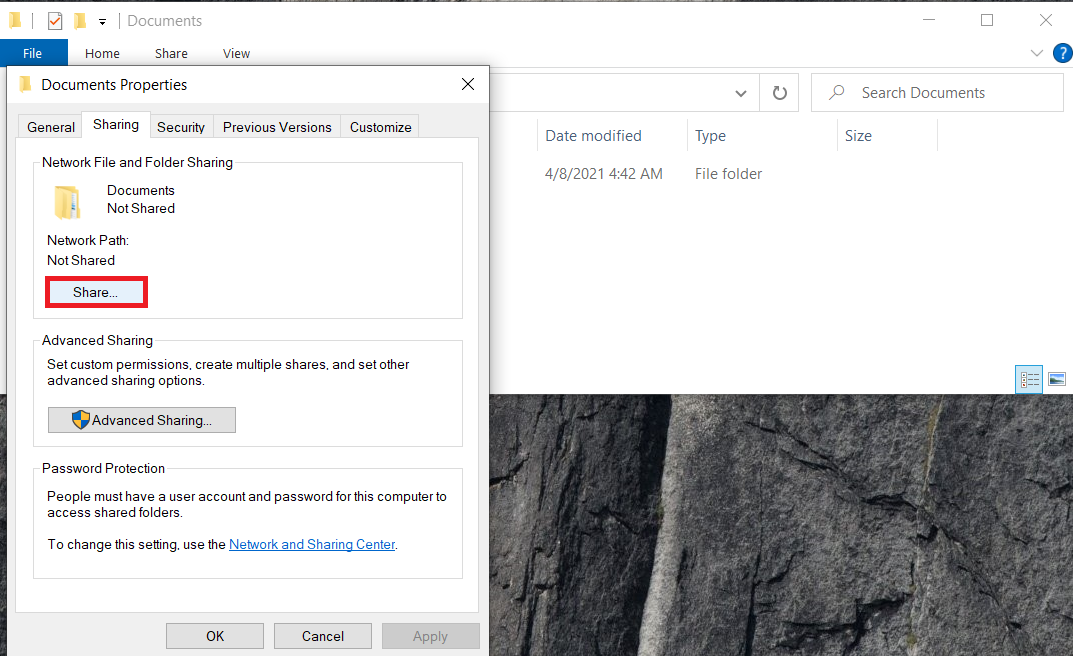The width and height of the screenshot is (1073, 656).
Task: Open the Customize Quick Access Toolbar dropdown
Action: tap(101, 20)
